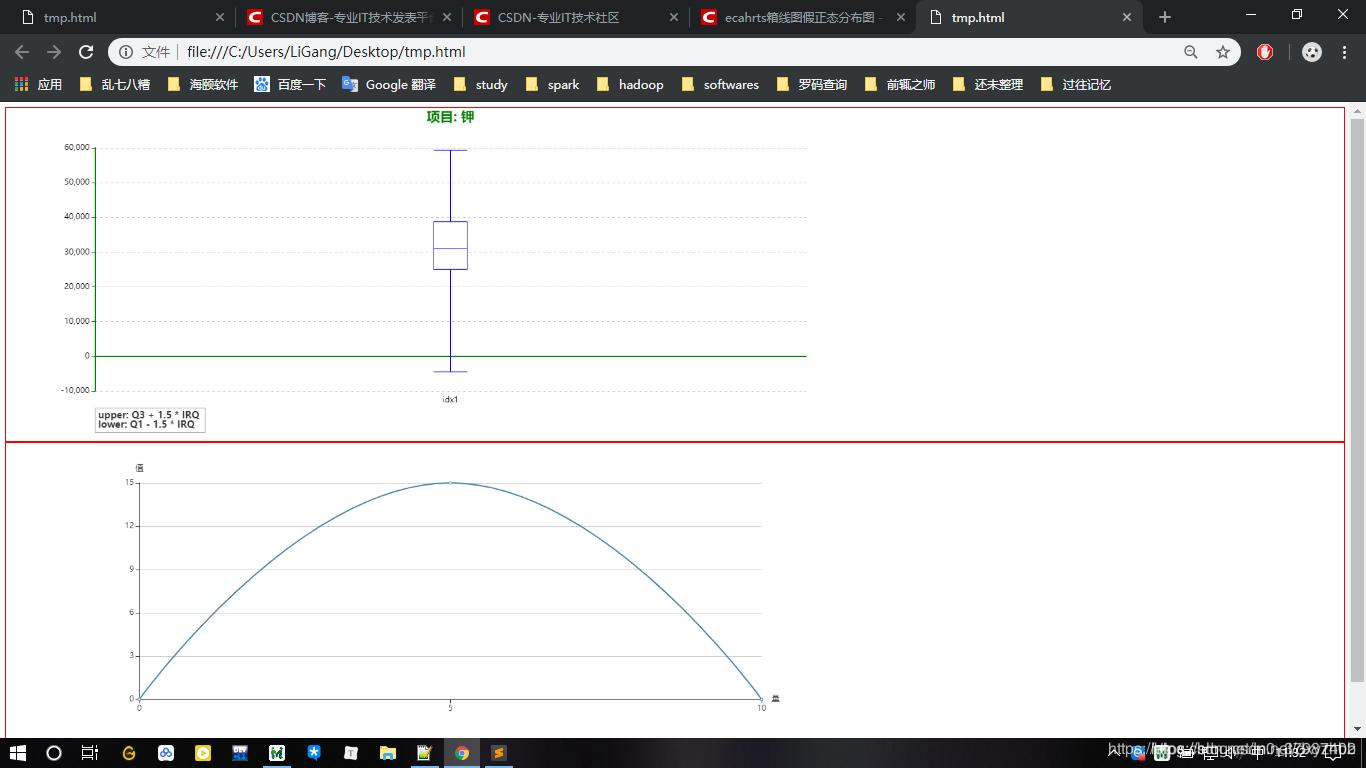Click the page vertical scrollbar thumb
This screenshot has height=768, width=1366.
coord(1357,400)
